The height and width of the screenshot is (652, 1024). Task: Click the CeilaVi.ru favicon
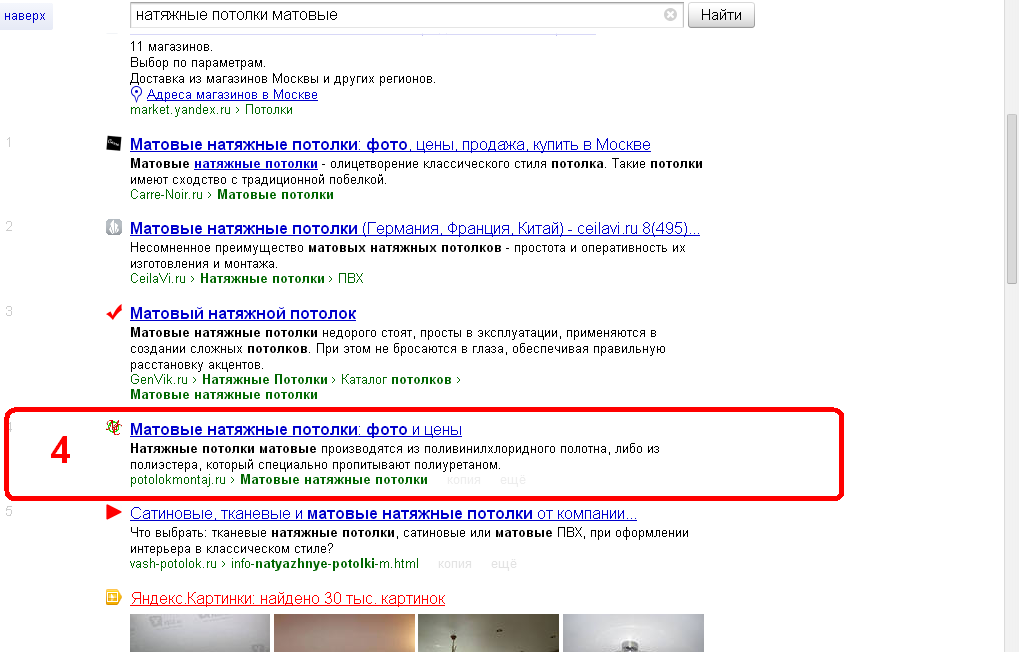click(114, 227)
